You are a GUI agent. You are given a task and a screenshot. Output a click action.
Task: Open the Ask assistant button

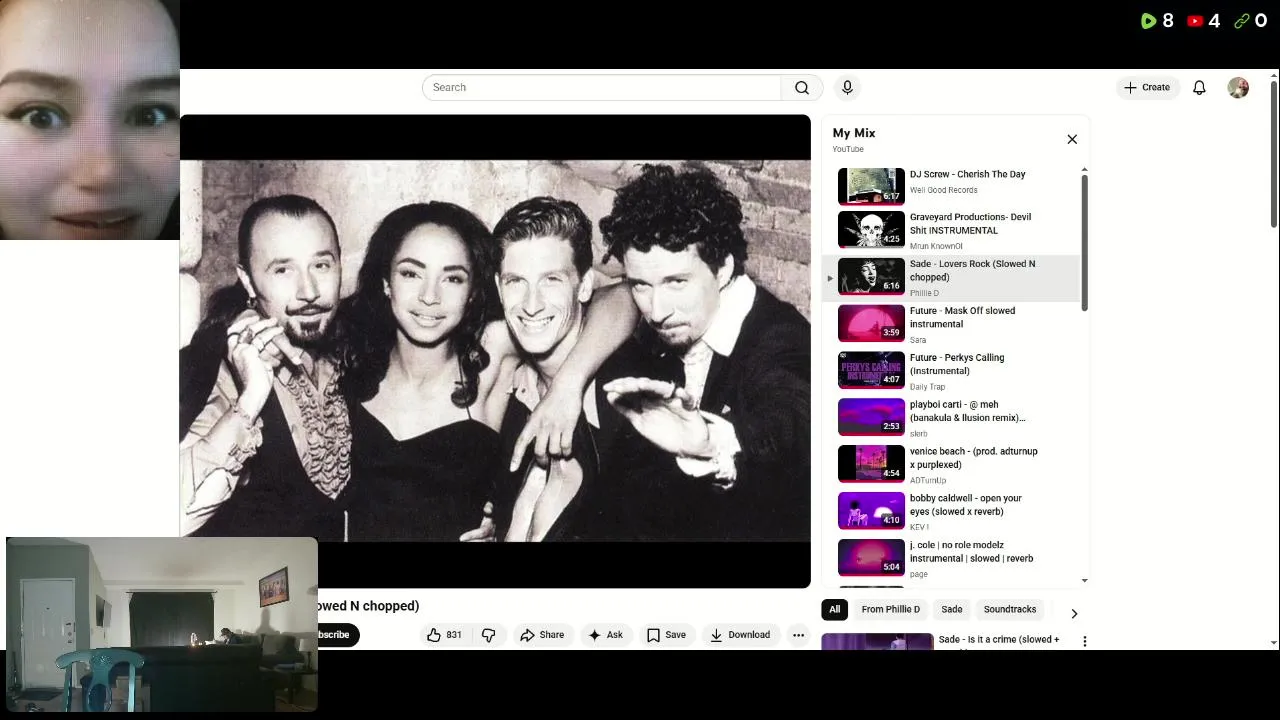click(x=606, y=635)
